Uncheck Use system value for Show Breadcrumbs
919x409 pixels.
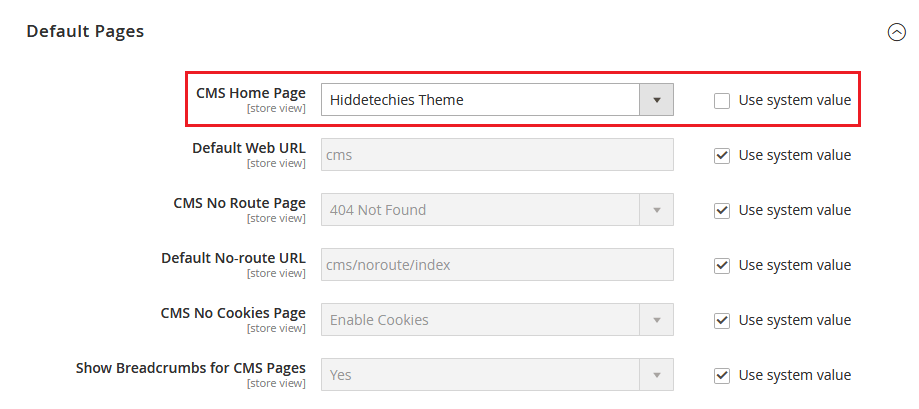[721, 375]
